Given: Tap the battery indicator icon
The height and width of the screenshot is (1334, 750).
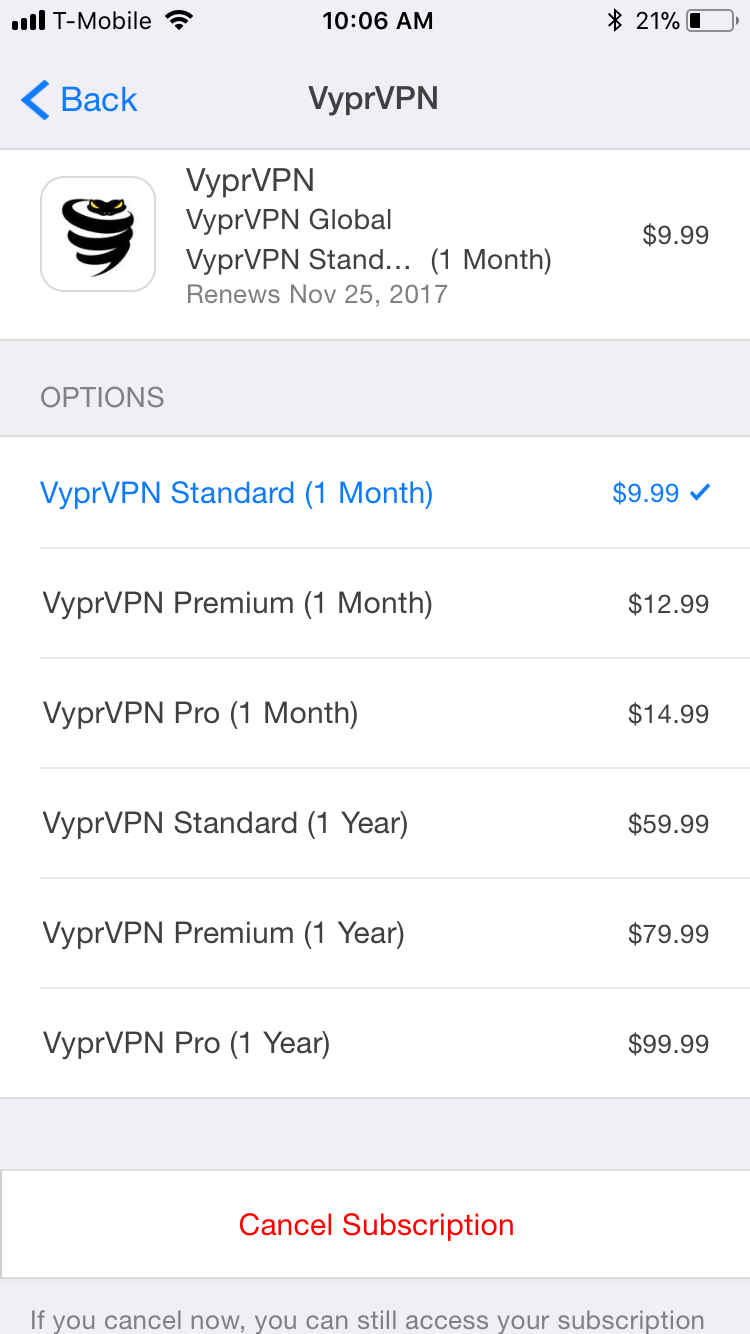Looking at the screenshot, I should (x=710, y=20).
